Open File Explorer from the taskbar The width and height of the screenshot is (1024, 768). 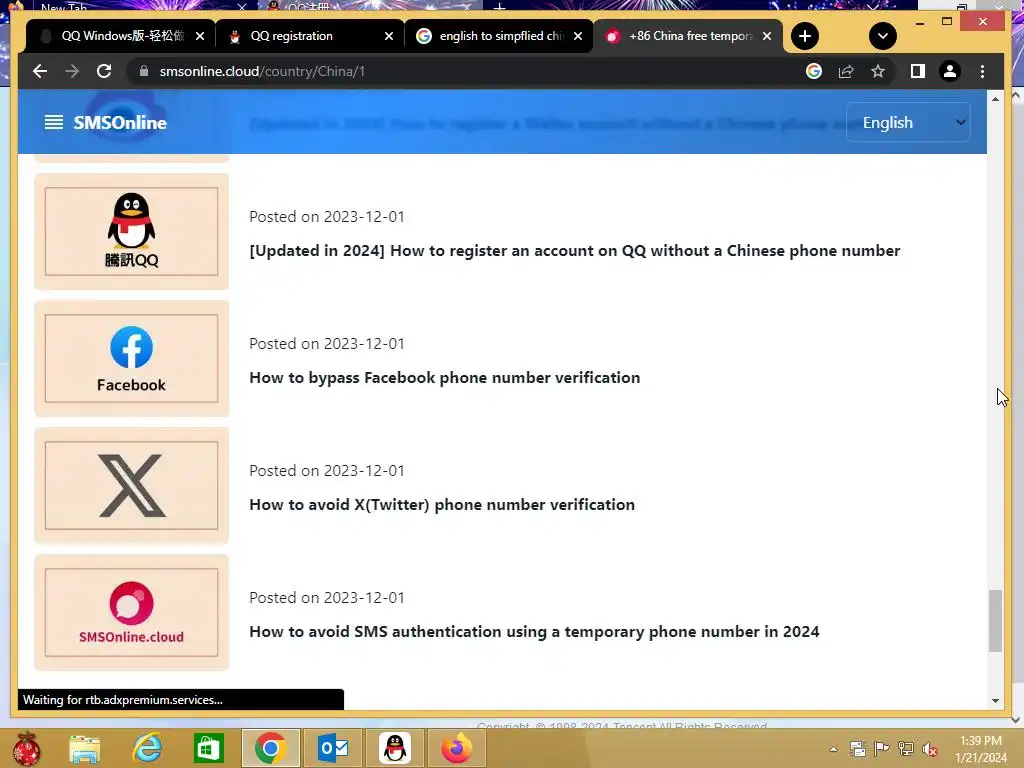click(x=85, y=748)
